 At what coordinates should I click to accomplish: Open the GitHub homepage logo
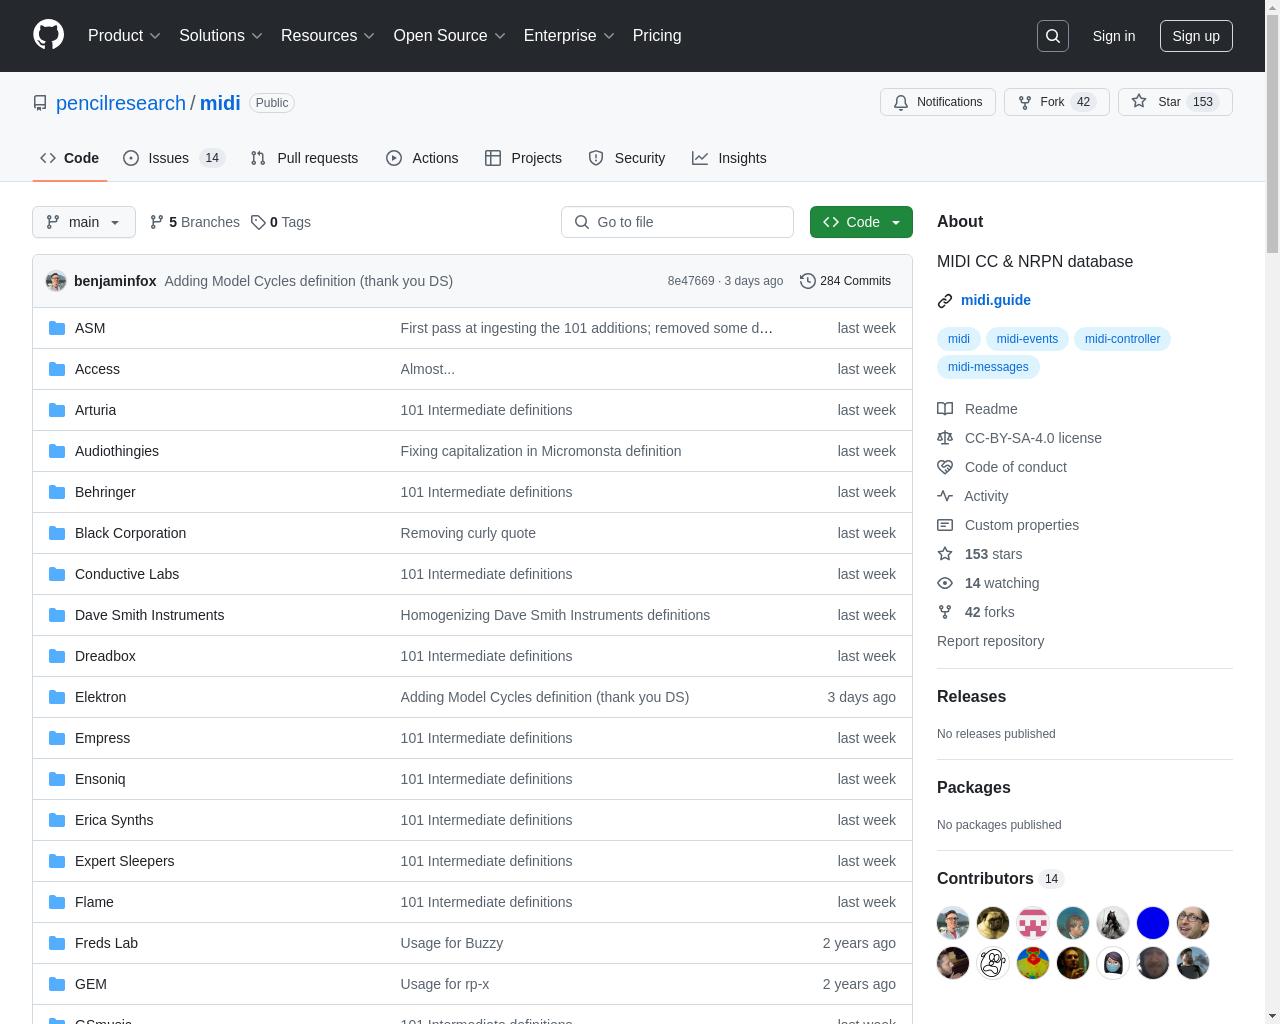click(x=48, y=35)
